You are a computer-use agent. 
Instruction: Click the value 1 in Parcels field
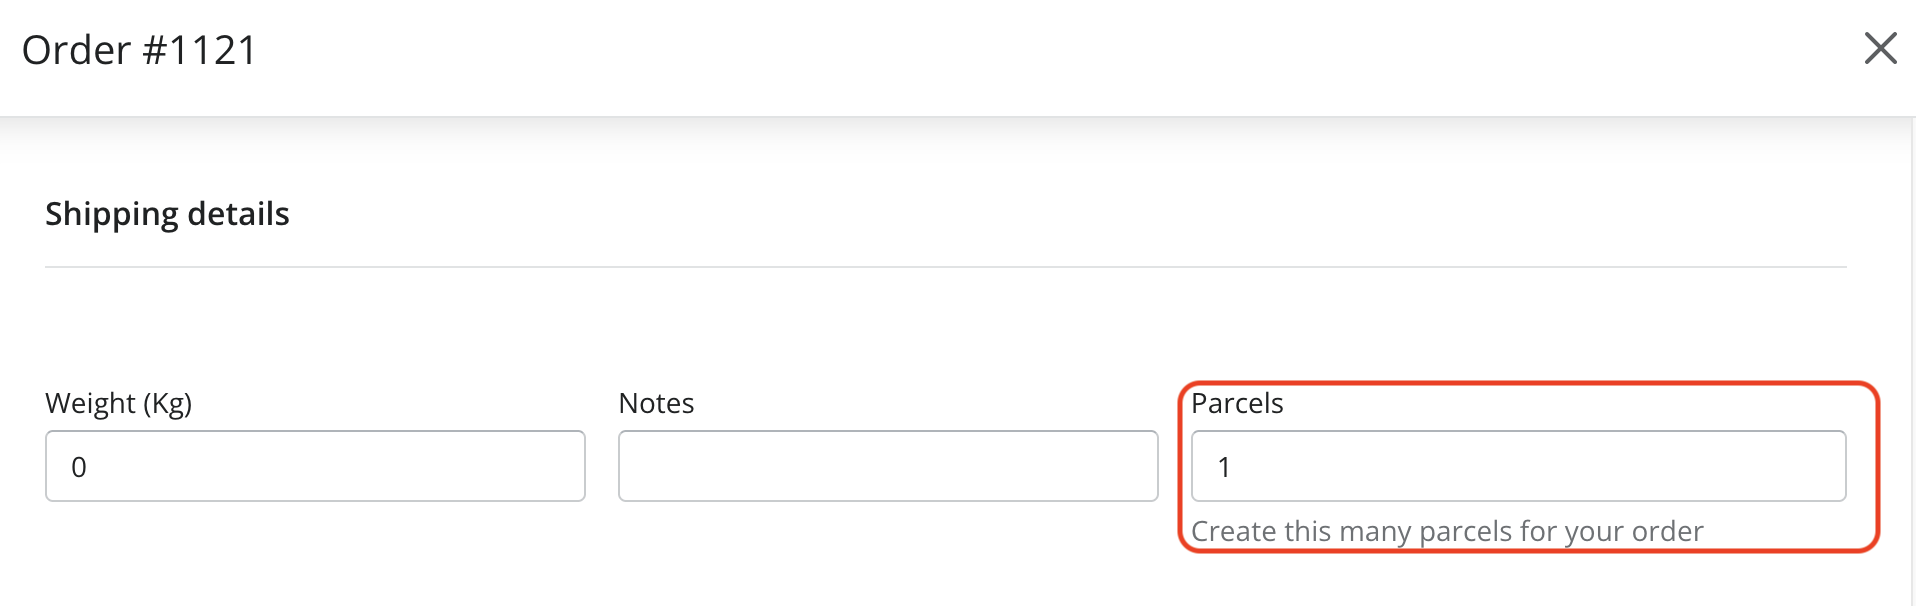point(1224,467)
